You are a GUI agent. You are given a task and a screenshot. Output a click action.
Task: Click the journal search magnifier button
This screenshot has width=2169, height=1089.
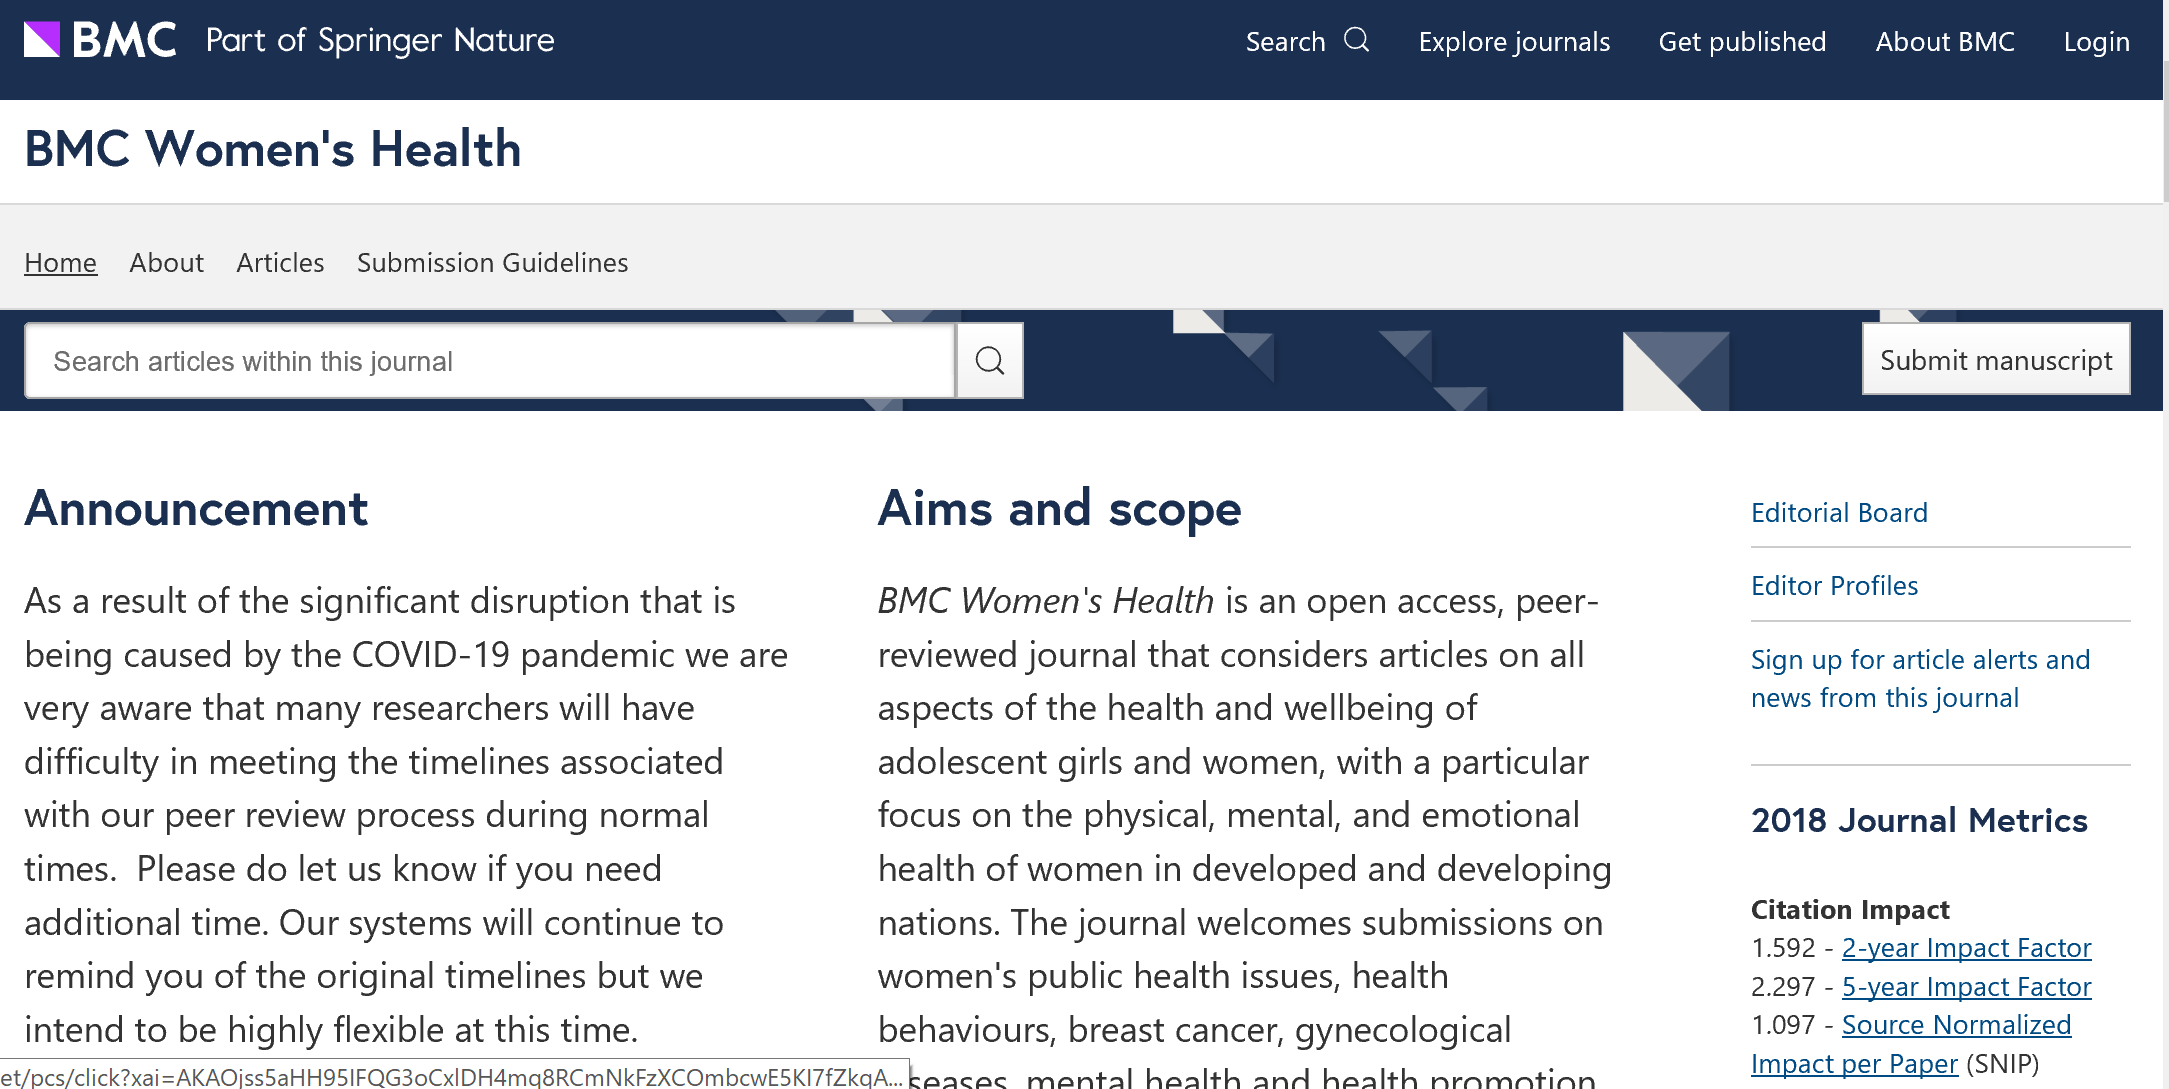[990, 361]
